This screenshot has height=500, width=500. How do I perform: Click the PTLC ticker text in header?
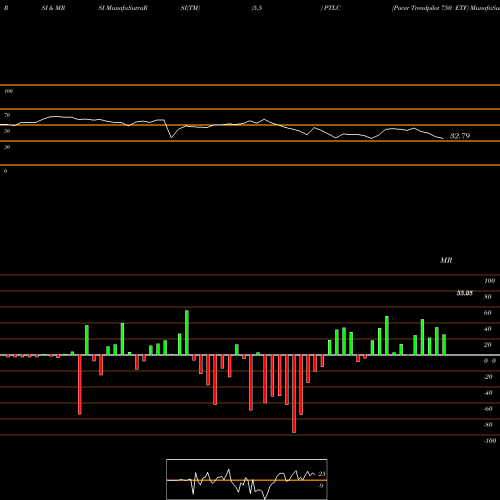point(332,8)
